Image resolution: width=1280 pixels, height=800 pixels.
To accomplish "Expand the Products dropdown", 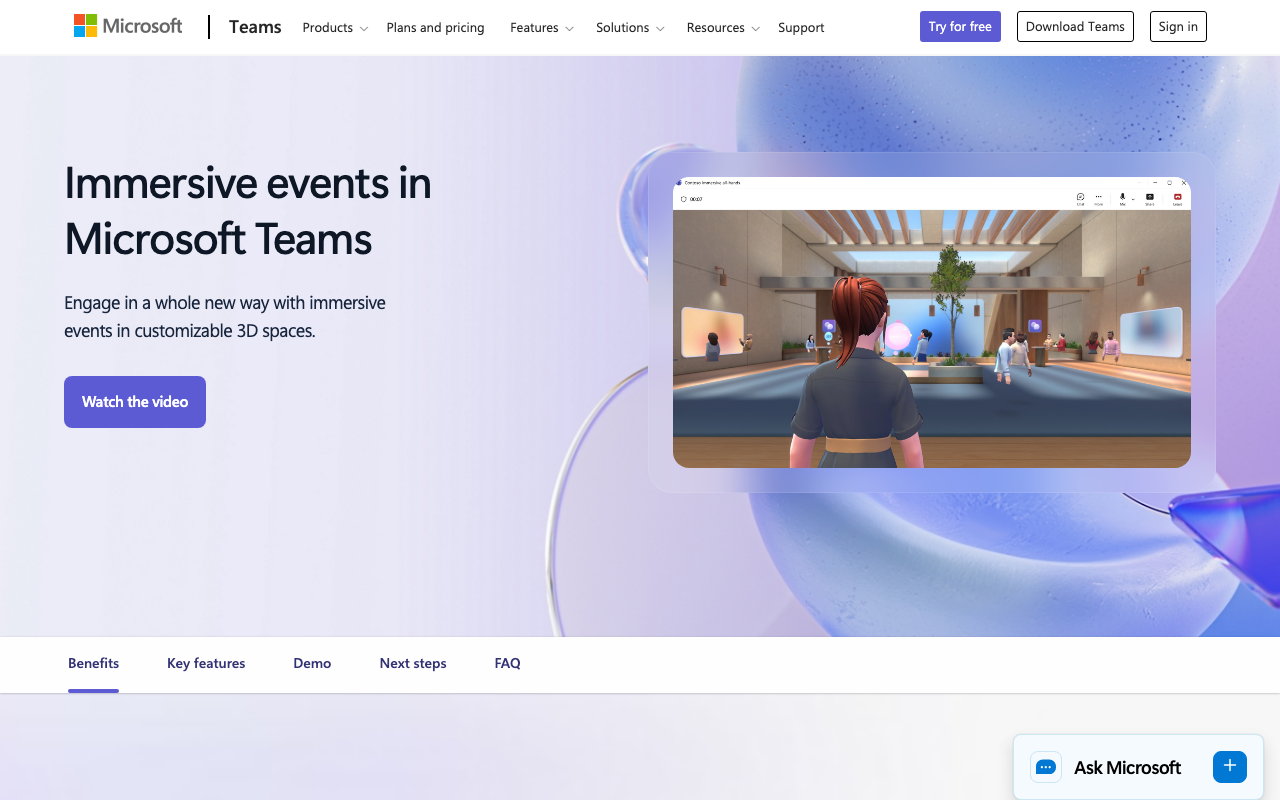I will coord(334,27).
